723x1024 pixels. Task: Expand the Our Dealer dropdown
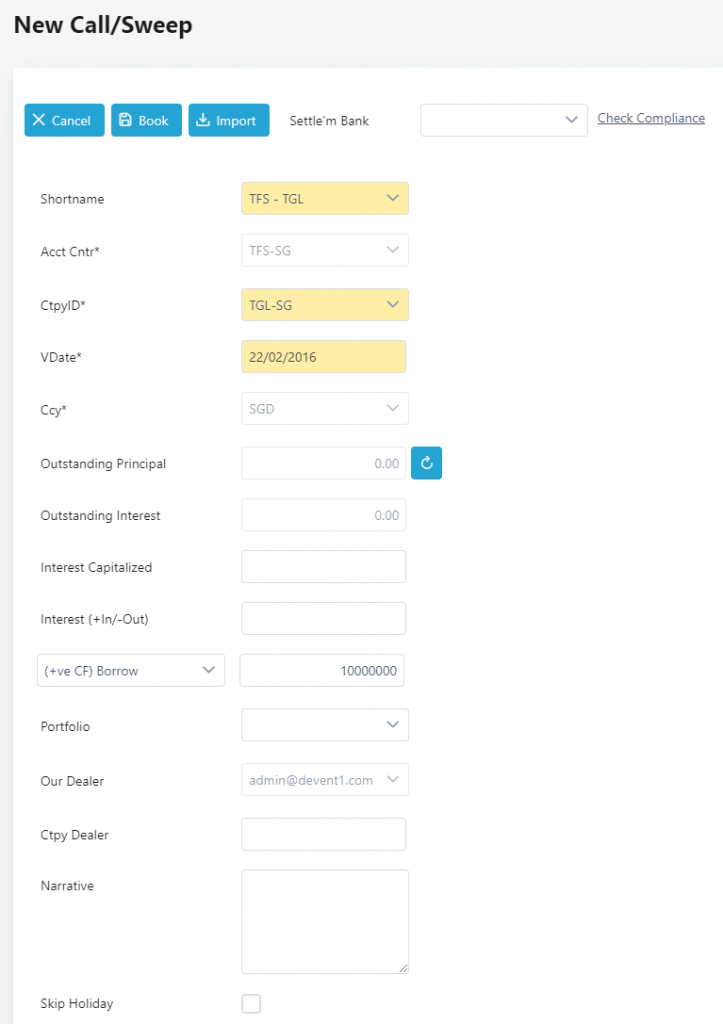pyautogui.click(x=325, y=780)
